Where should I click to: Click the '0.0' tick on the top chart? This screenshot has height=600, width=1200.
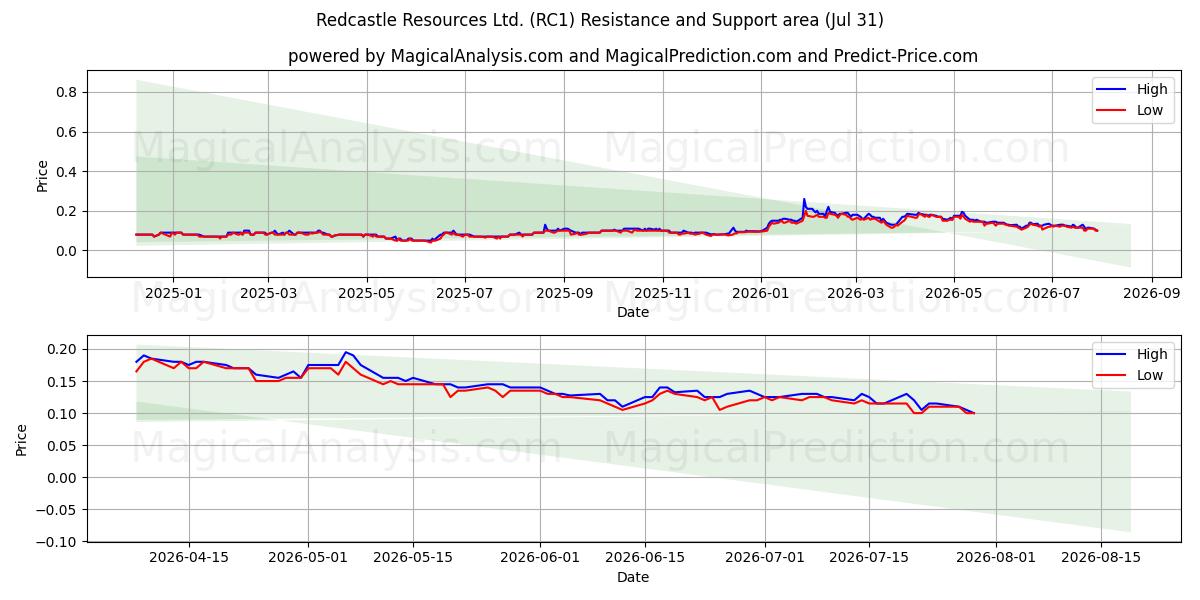pyautogui.click(x=69, y=251)
